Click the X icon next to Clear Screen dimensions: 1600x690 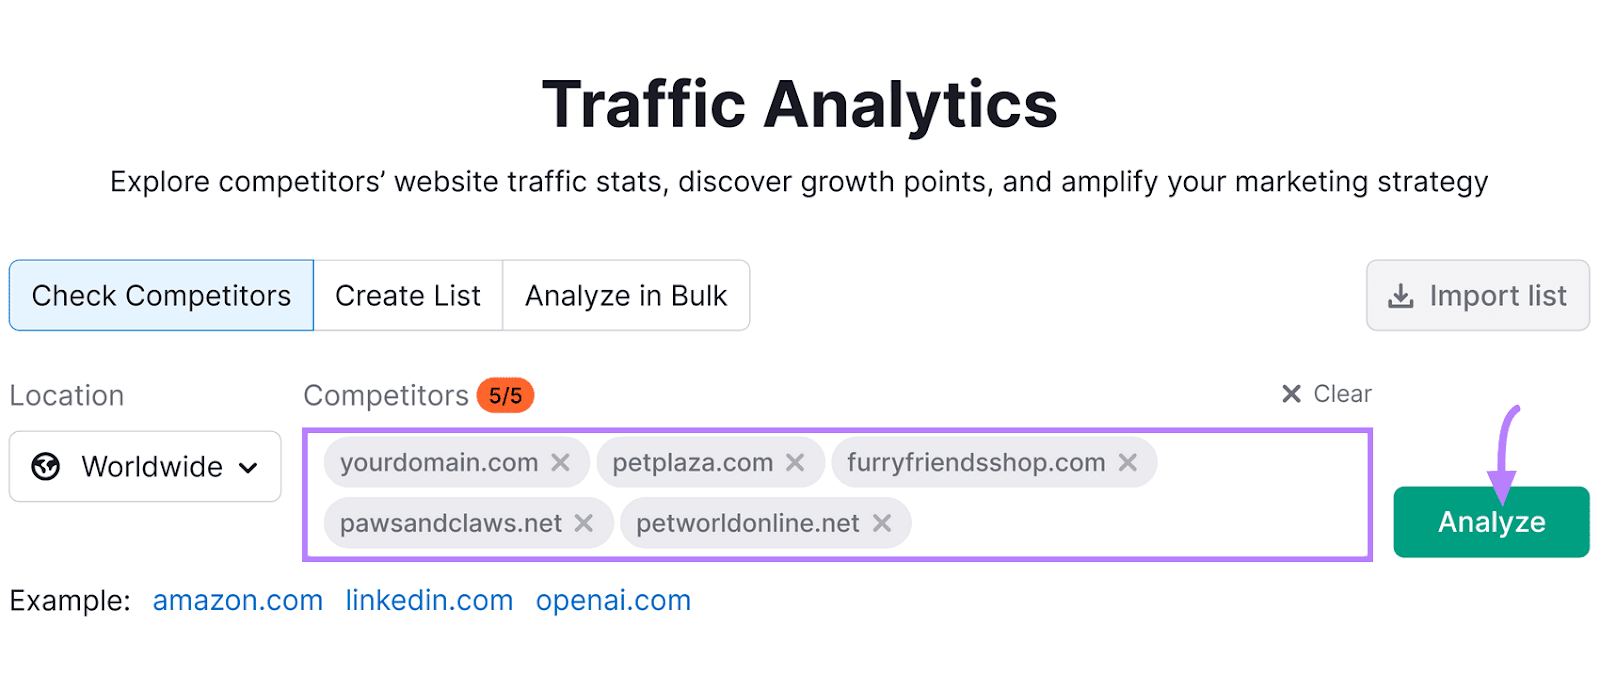point(1291,393)
